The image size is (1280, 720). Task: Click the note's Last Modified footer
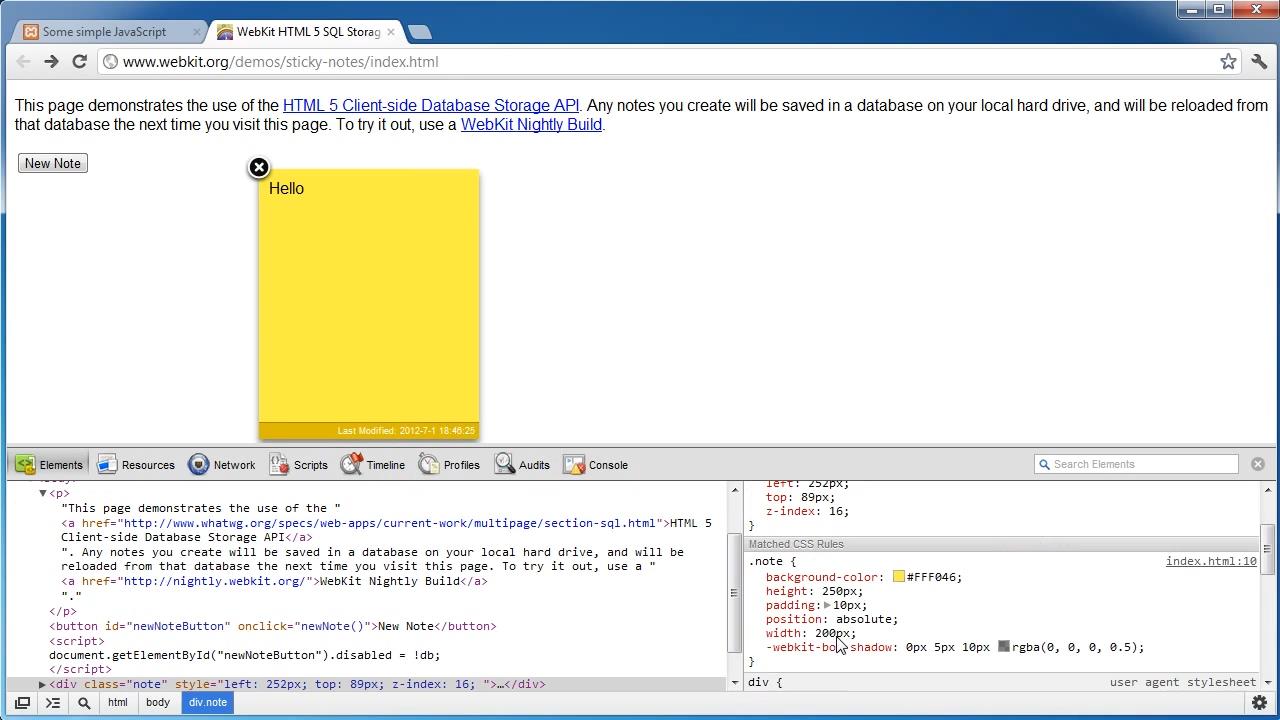pos(368,431)
